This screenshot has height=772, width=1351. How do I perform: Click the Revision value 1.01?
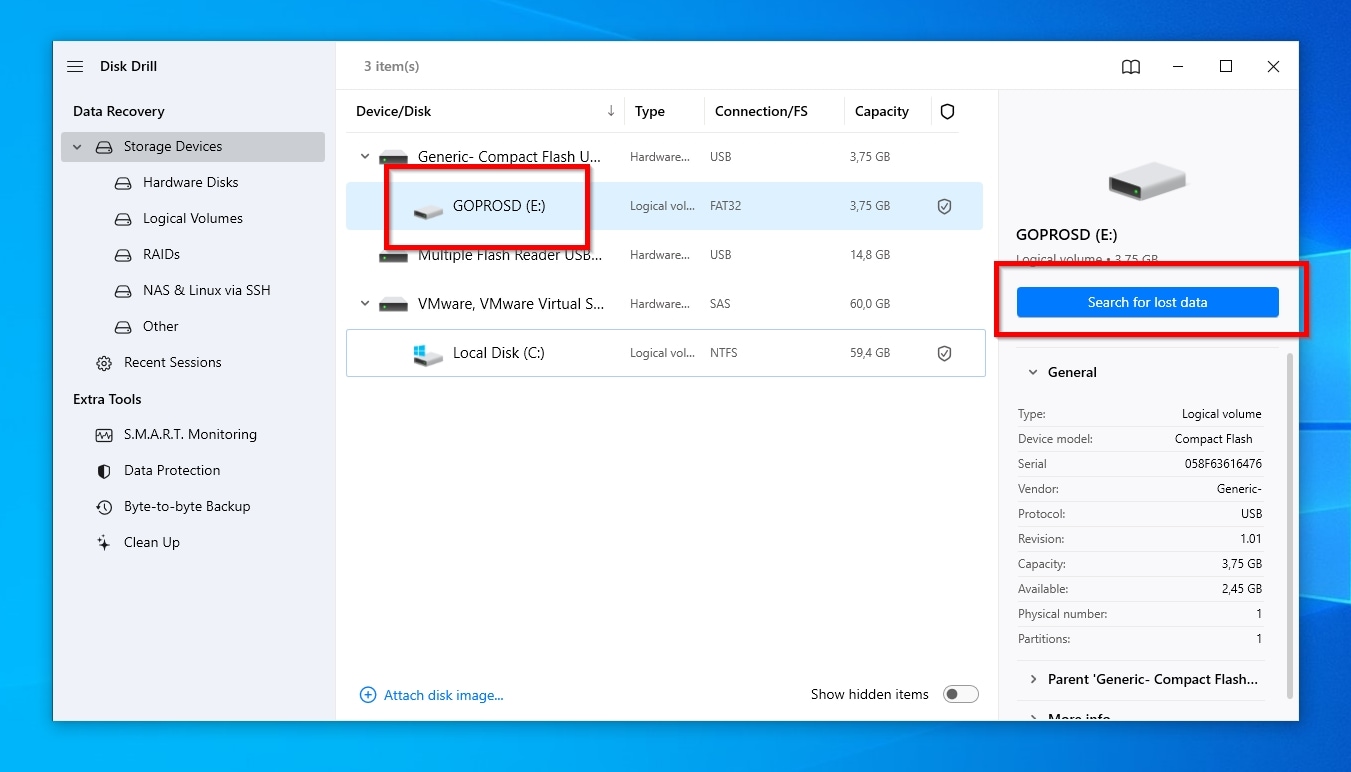[1250, 539]
